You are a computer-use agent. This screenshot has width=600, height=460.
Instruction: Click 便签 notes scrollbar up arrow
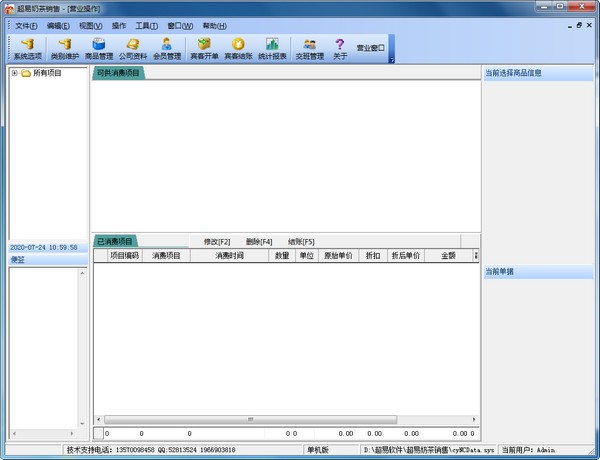82,273
